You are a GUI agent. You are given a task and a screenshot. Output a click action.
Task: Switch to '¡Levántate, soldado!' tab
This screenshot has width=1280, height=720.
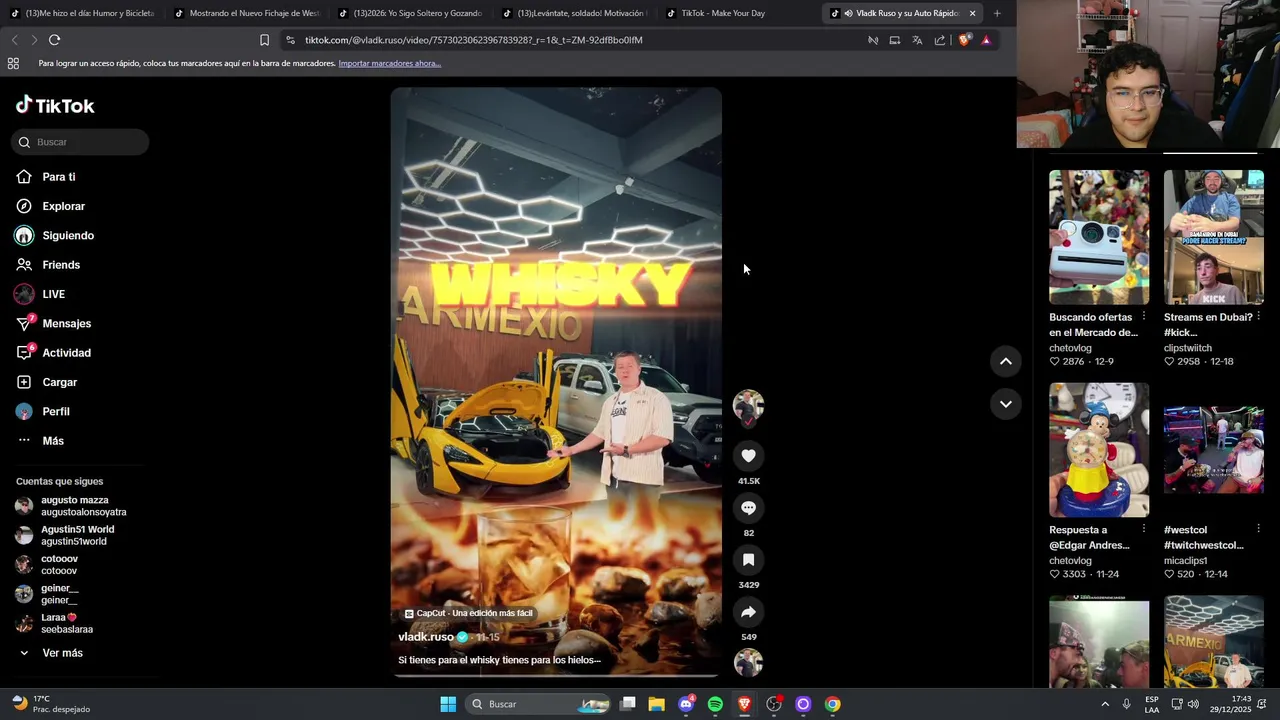coord(574,13)
